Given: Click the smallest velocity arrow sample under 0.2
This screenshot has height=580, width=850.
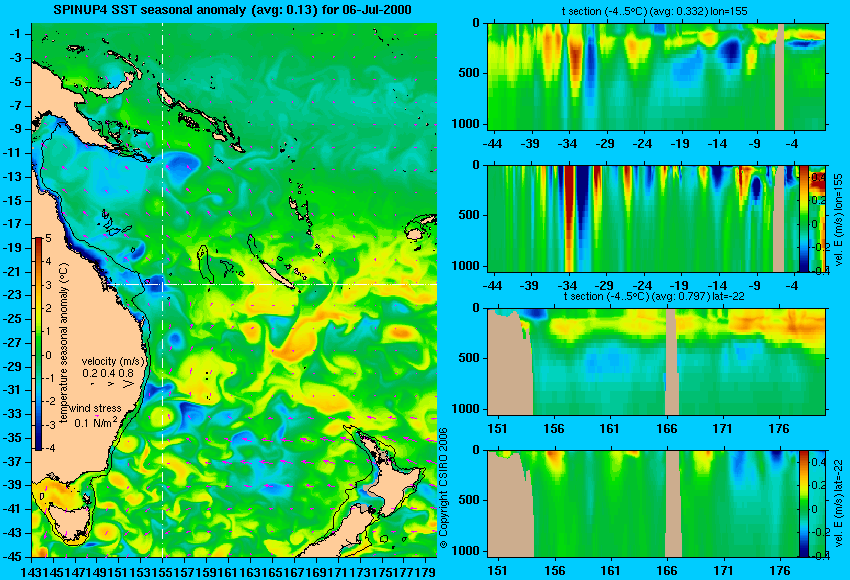Looking at the screenshot, I should (x=93, y=384).
